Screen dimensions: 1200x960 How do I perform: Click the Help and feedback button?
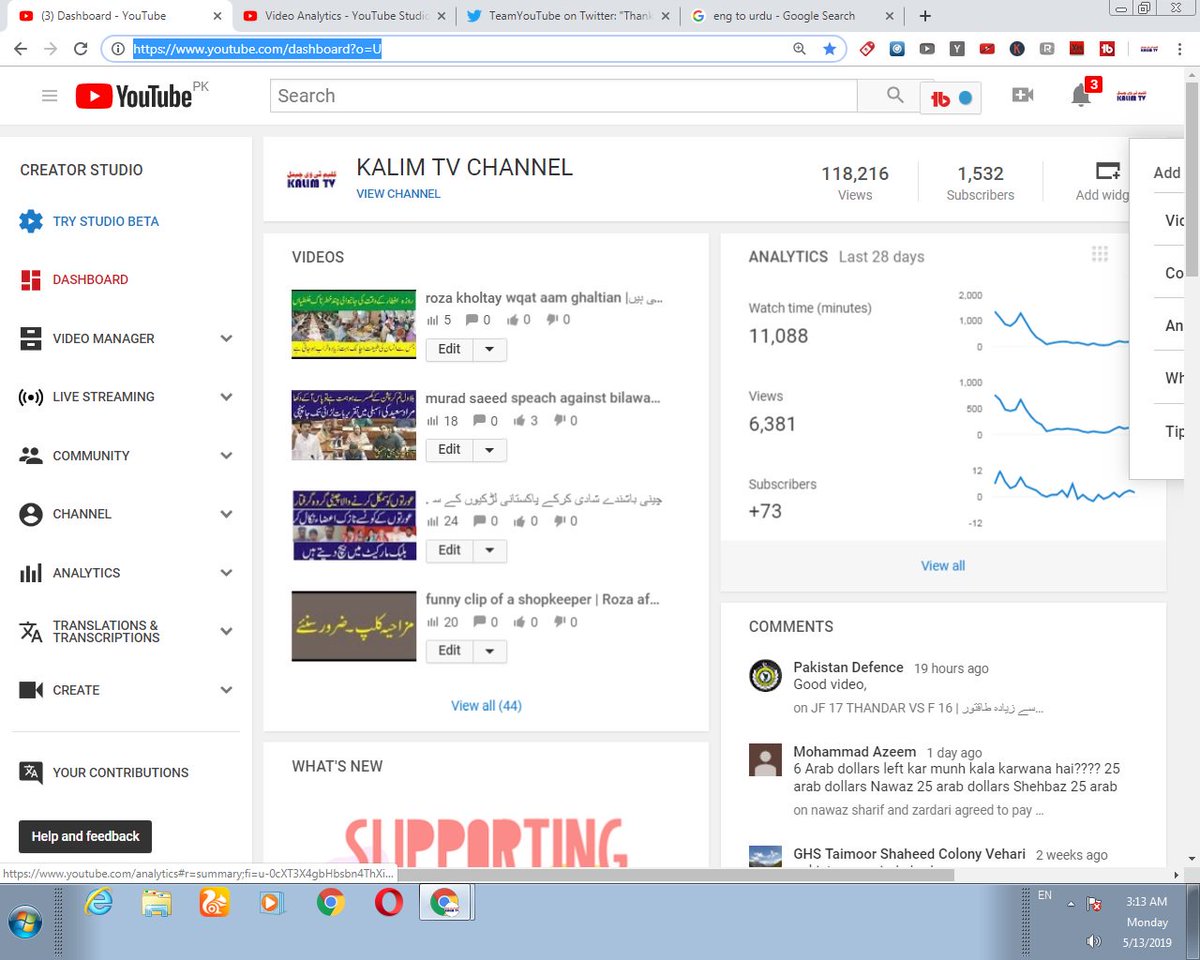(85, 836)
